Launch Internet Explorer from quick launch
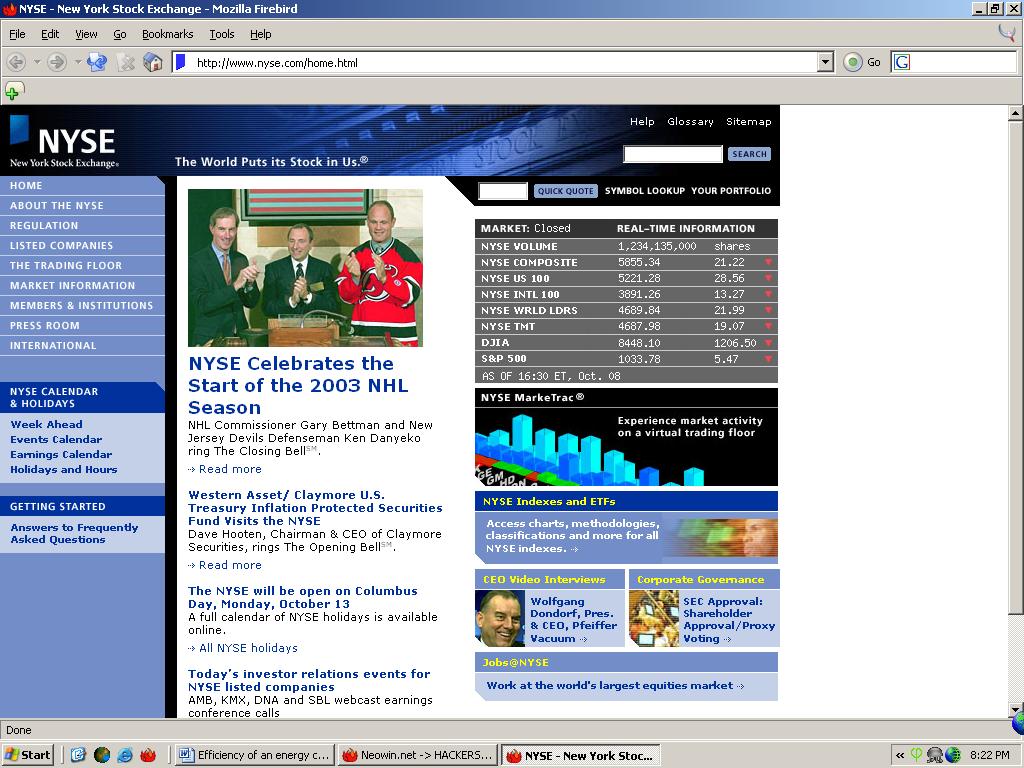 pyautogui.click(x=125, y=755)
